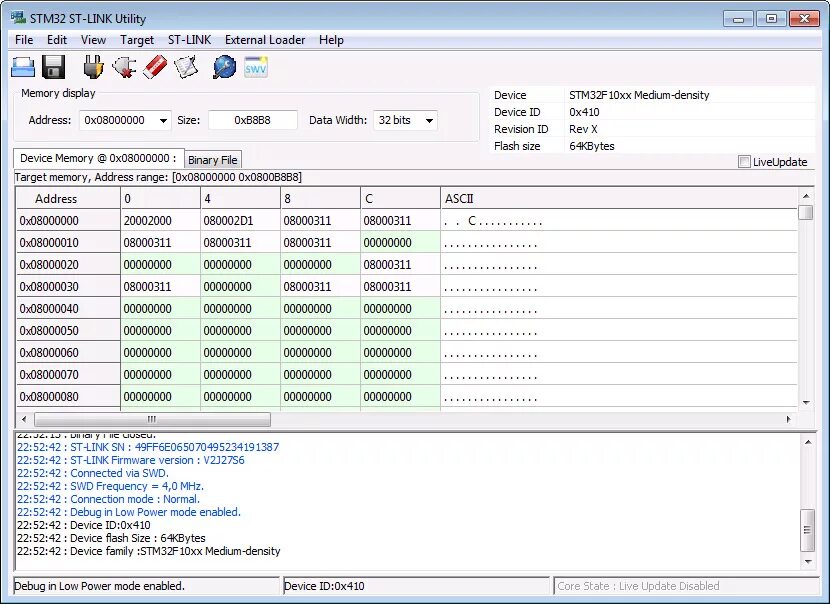Viewport: 830px width, 604px height.
Task: Click the Full chip erase icon
Action: (x=155, y=67)
